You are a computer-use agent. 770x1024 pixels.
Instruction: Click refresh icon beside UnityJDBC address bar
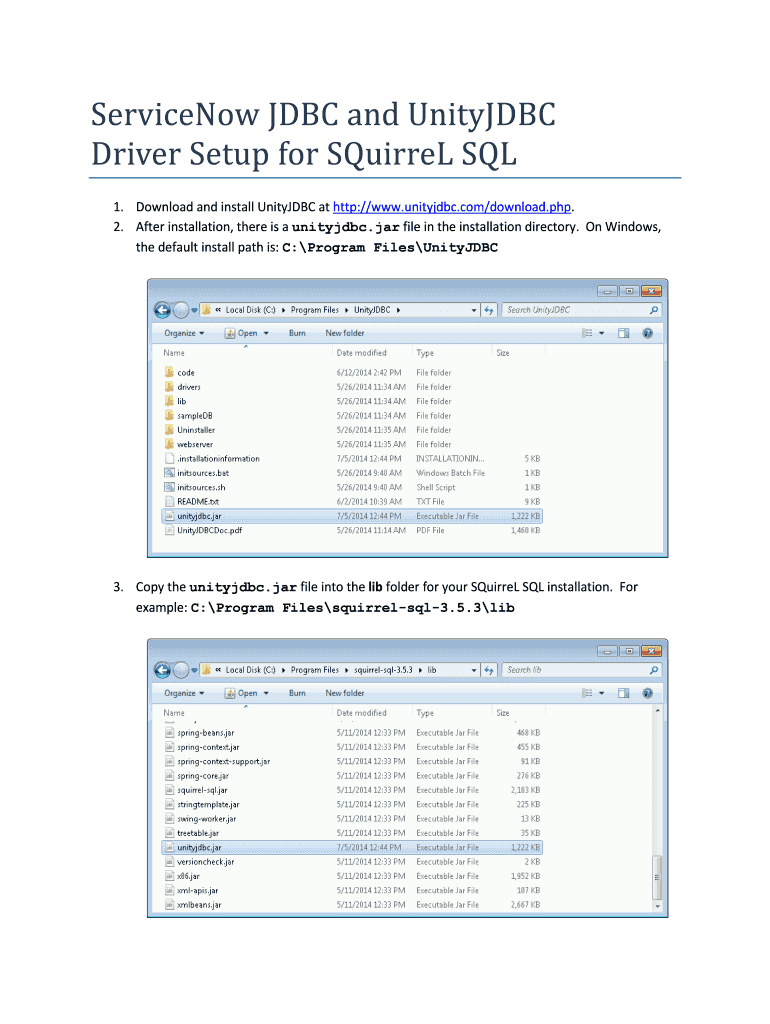[489, 310]
